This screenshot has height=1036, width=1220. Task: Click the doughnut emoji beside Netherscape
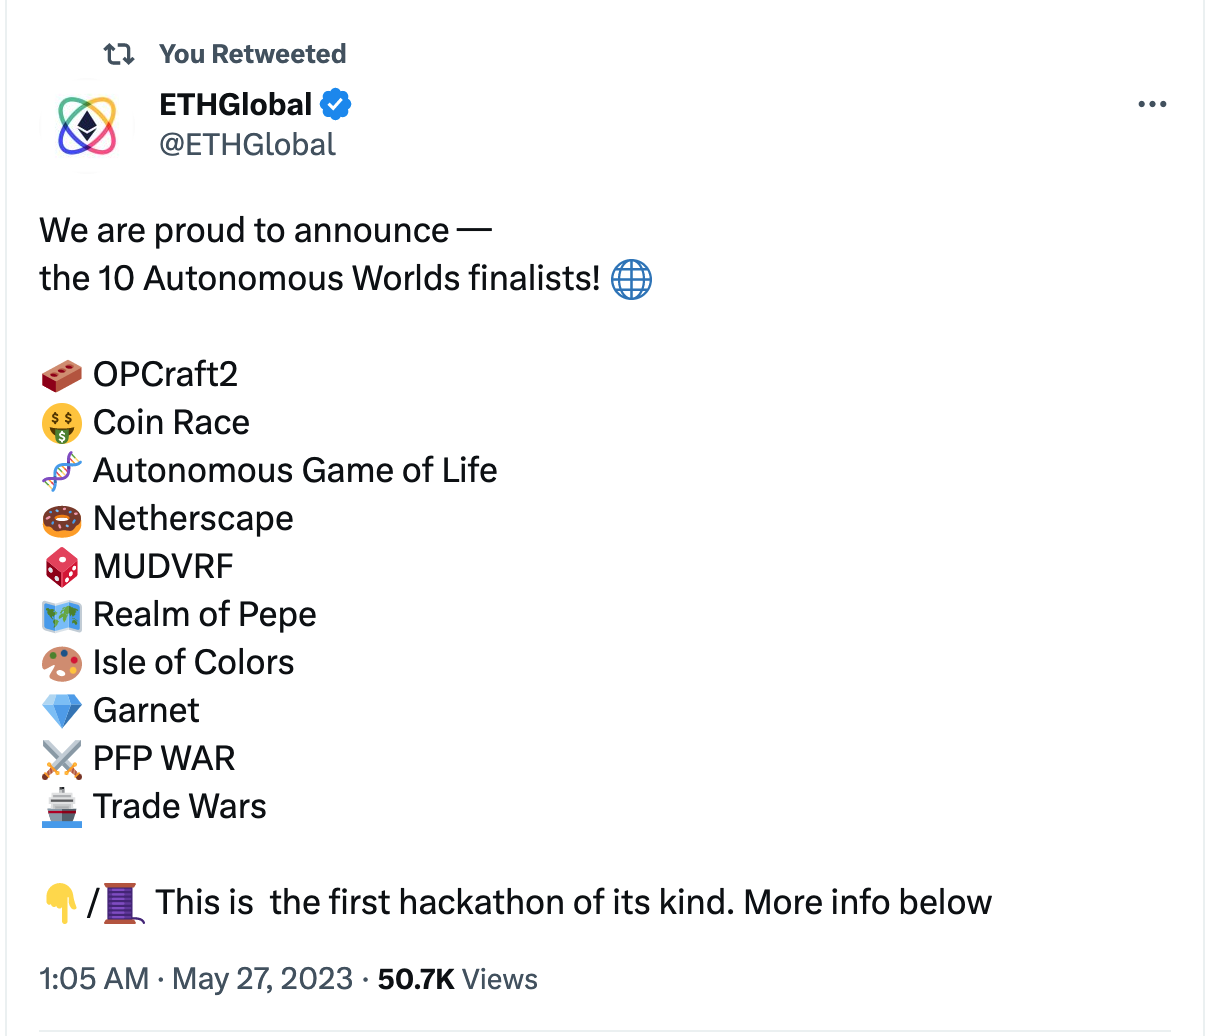pos(62,519)
